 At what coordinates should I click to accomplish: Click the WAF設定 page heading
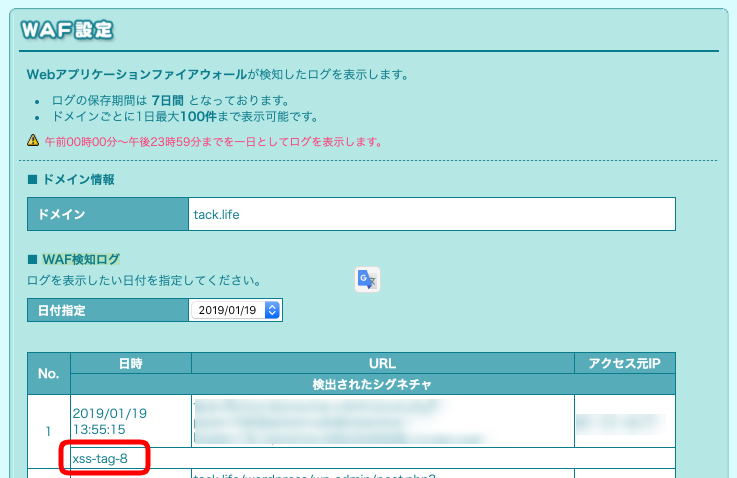click(x=68, y=30)
